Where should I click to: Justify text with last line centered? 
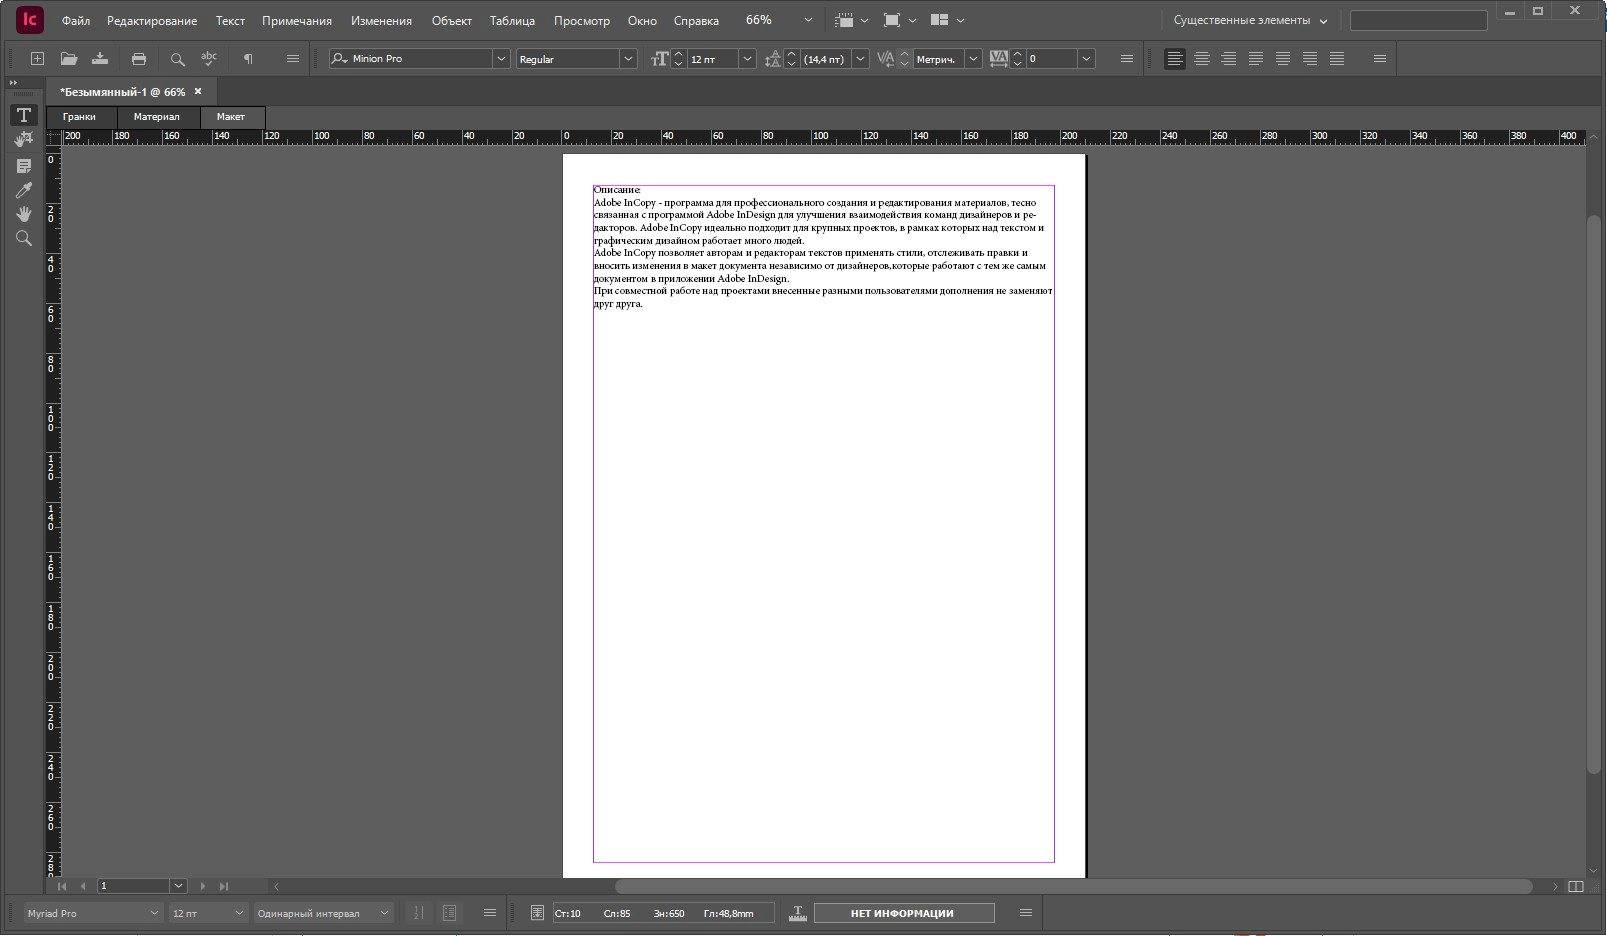coord(1282,59)
